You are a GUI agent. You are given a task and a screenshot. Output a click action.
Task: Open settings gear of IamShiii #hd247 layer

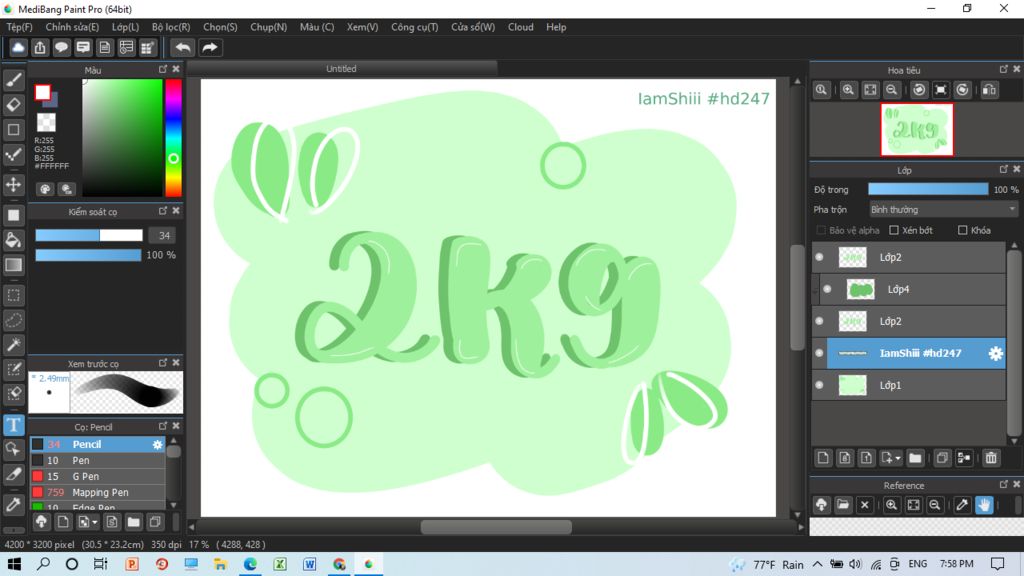[995, 353]
